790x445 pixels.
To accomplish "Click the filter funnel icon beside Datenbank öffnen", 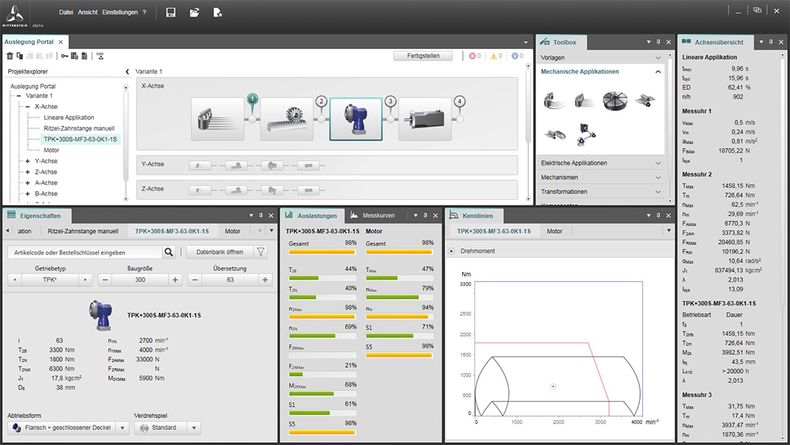I will pyautogui.click(x=260, y=253).
